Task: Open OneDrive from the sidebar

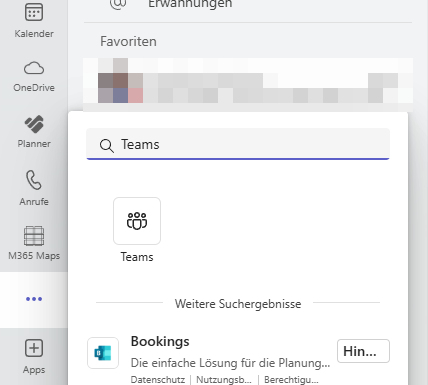Action: coord(34,76)
